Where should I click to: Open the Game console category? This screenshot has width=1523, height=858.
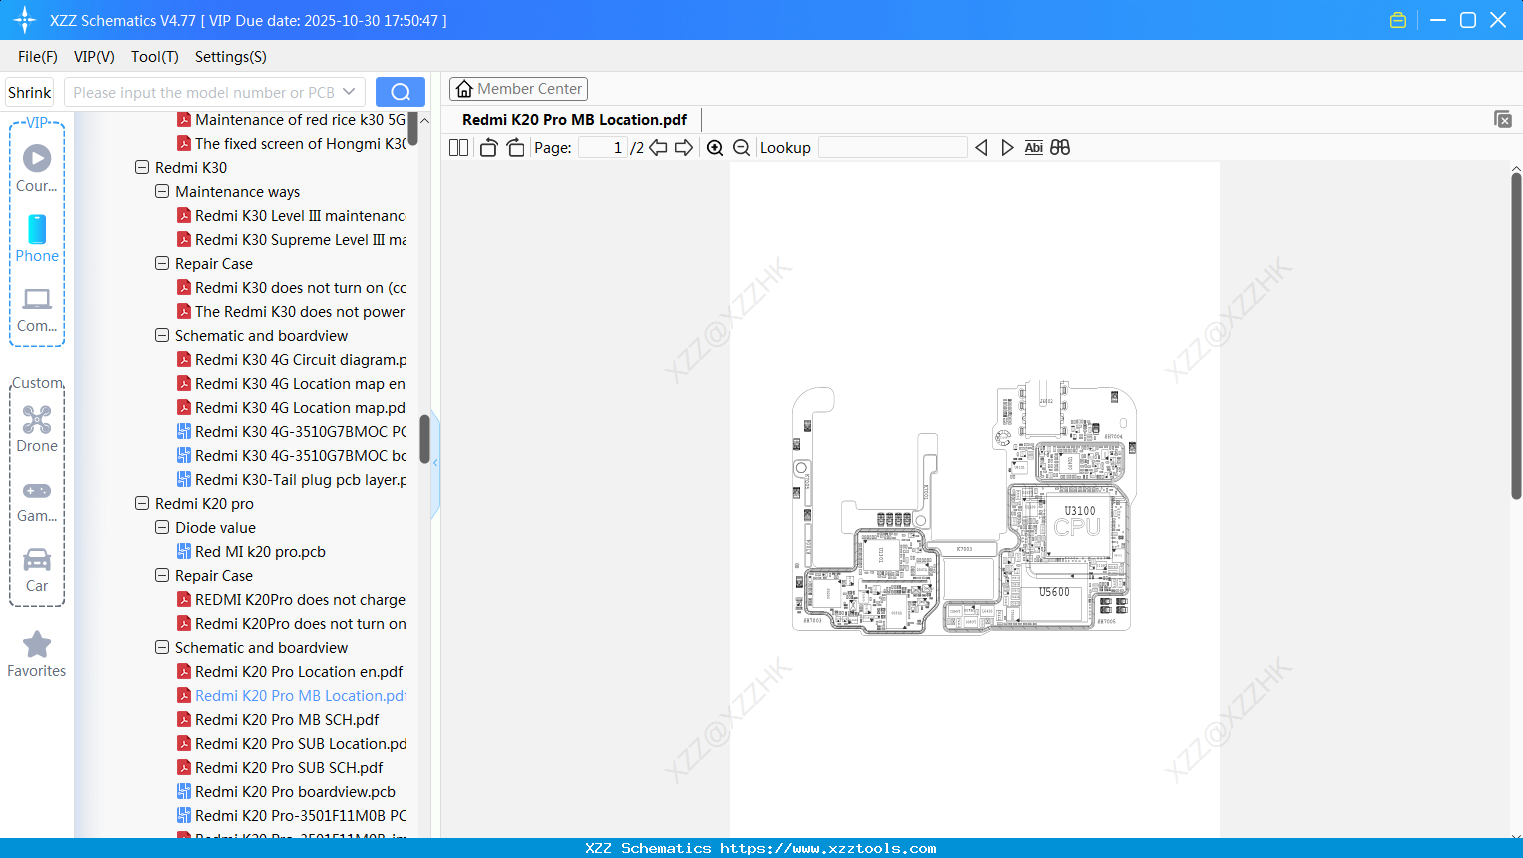tap(37, 500)
